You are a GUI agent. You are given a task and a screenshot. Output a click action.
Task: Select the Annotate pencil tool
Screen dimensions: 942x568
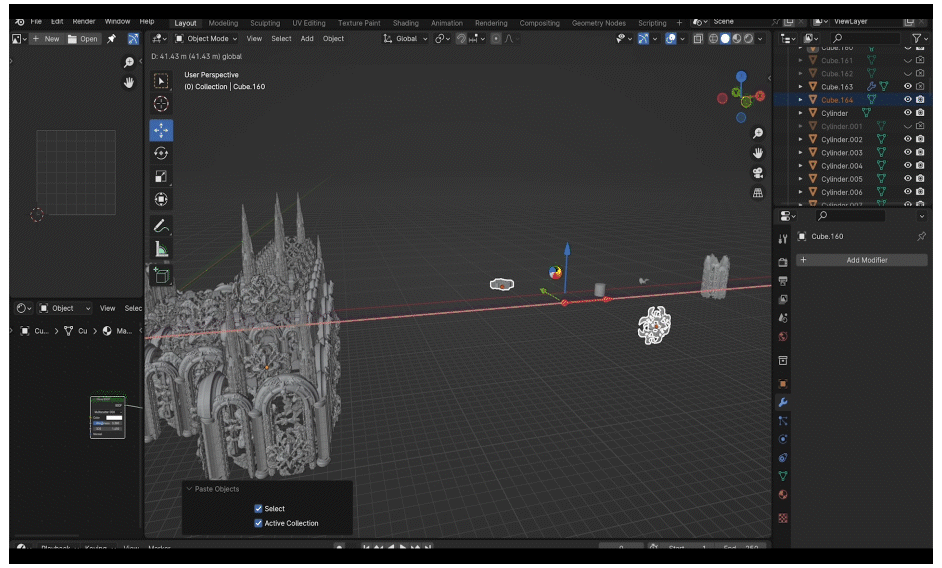pyautogui.click(x=161, y=226)
